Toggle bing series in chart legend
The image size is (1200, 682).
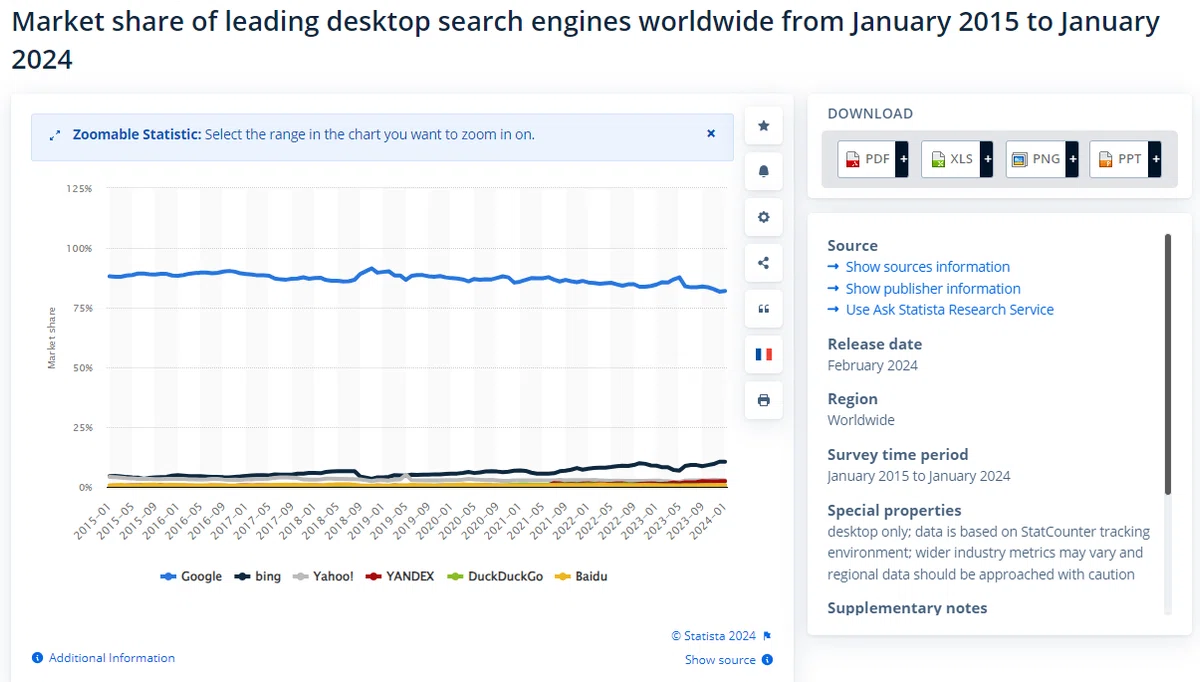tap(258, 576)
